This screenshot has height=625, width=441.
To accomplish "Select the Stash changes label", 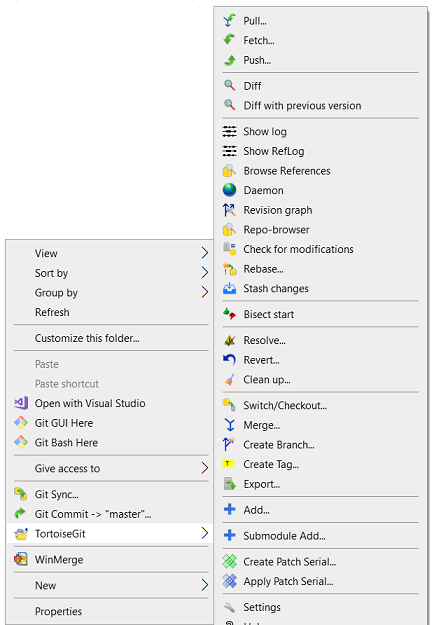I will click(x=276, y=288).
